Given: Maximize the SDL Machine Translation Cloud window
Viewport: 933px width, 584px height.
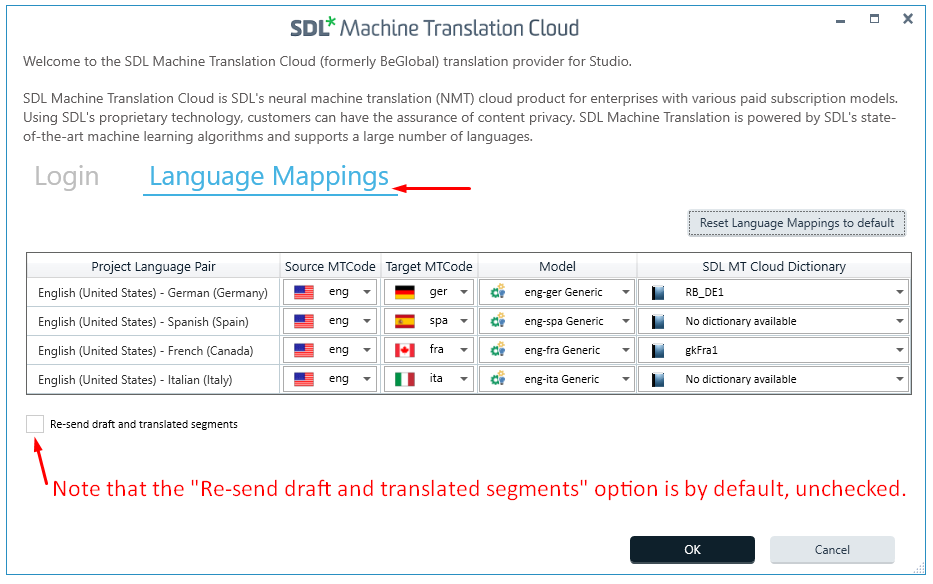Looking at the screenshot, I should click(x=874, y=19).
